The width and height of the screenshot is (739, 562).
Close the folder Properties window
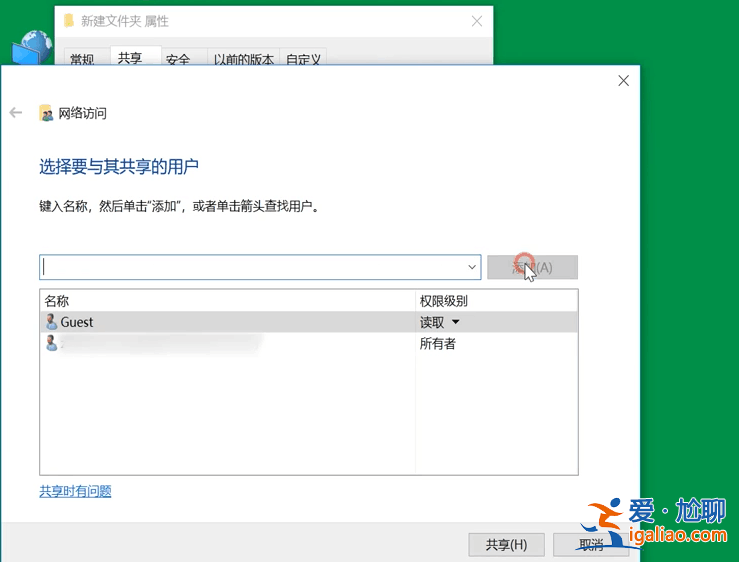pos(477,21)
